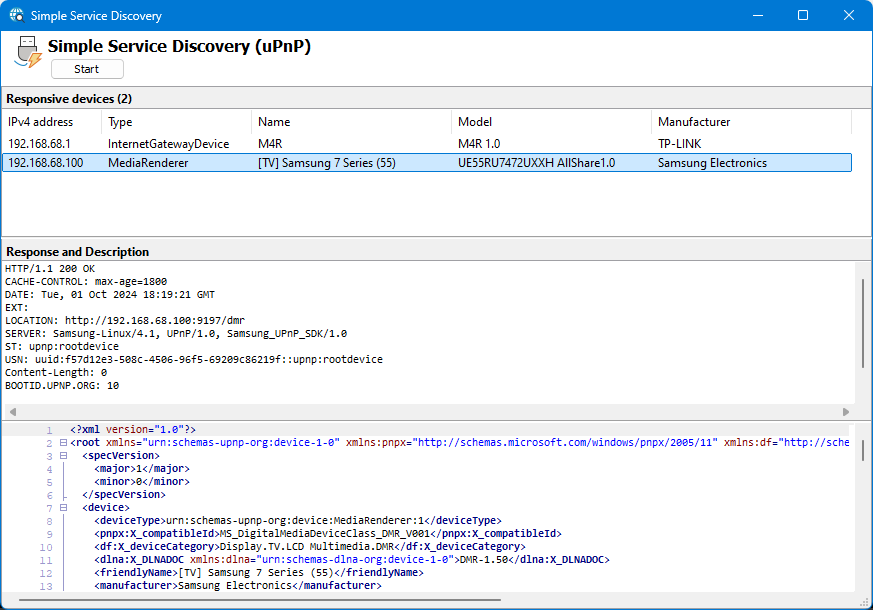Click the UE55RU7472UXXH AllShare1.0 model cell
Screen dimensions: 873x610
pyautogui.click(x=536, y=163)
